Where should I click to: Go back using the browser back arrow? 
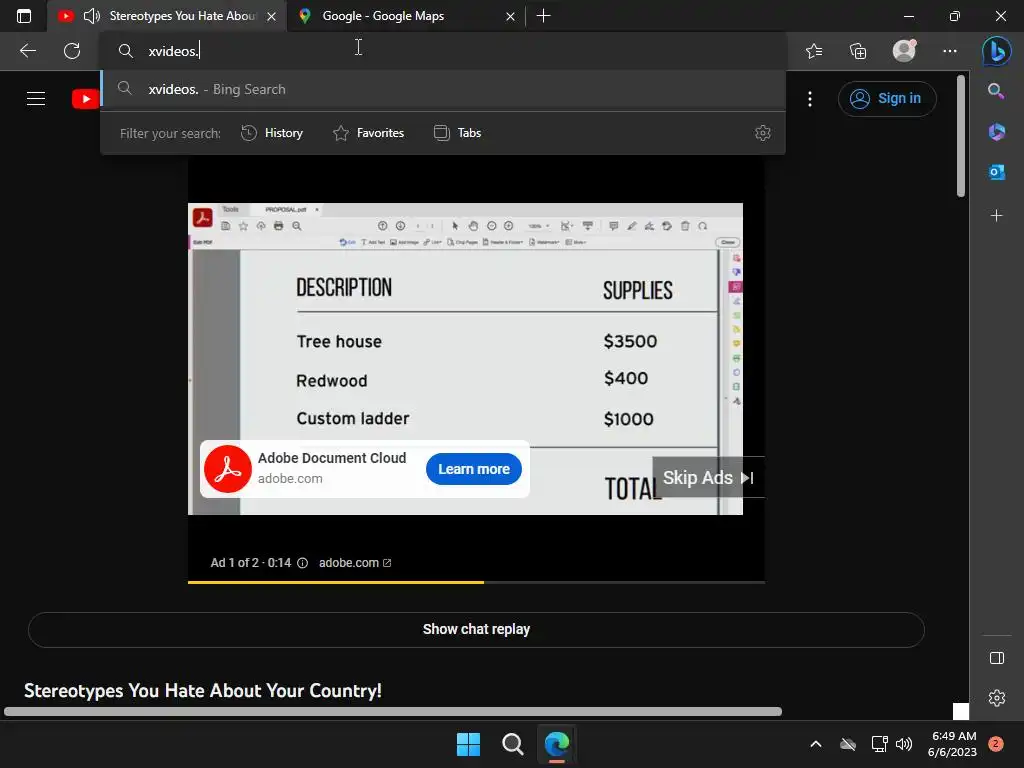click(x=28, y=51)
